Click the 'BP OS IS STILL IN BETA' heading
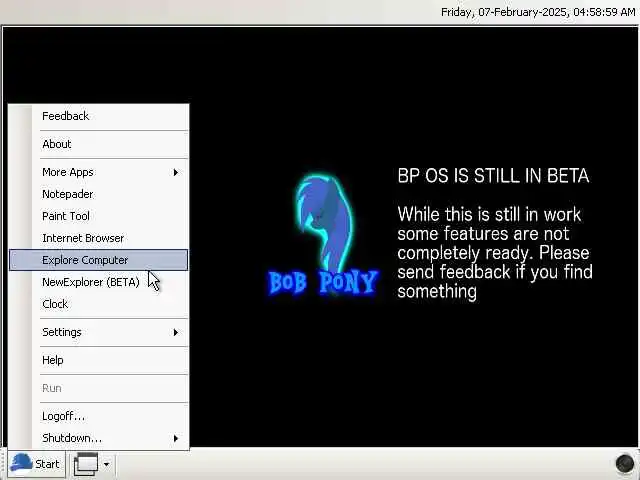 [493, 176]
